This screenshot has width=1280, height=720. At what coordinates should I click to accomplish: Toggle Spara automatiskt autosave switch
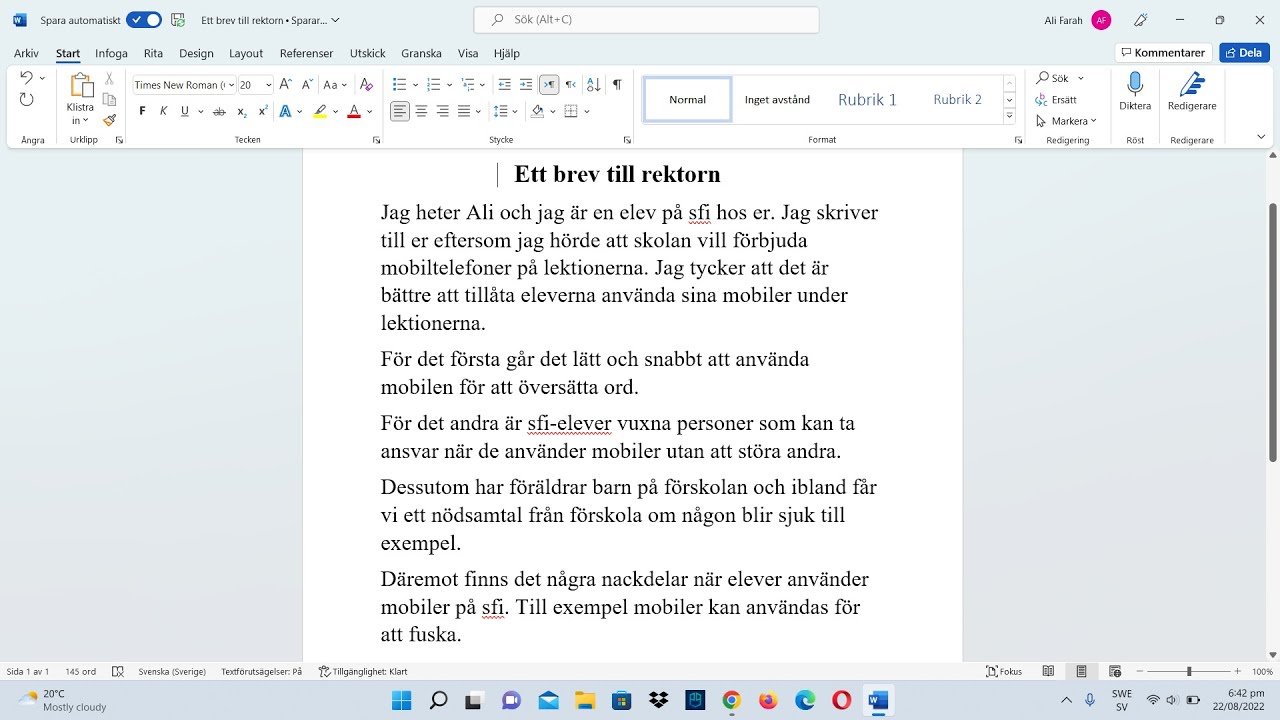coord(144,20)
